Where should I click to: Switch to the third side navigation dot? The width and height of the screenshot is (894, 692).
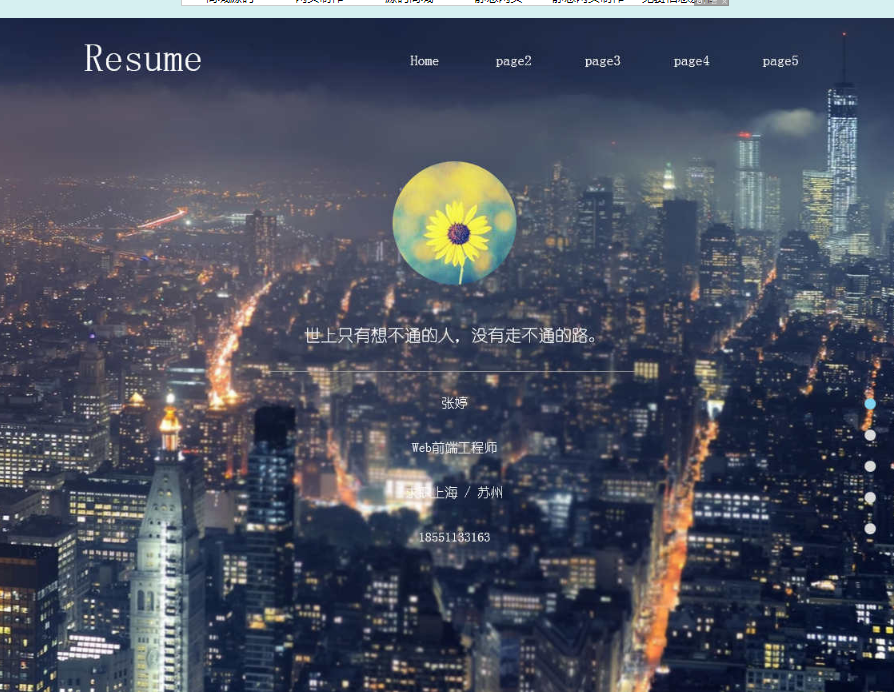click(870, 466)
